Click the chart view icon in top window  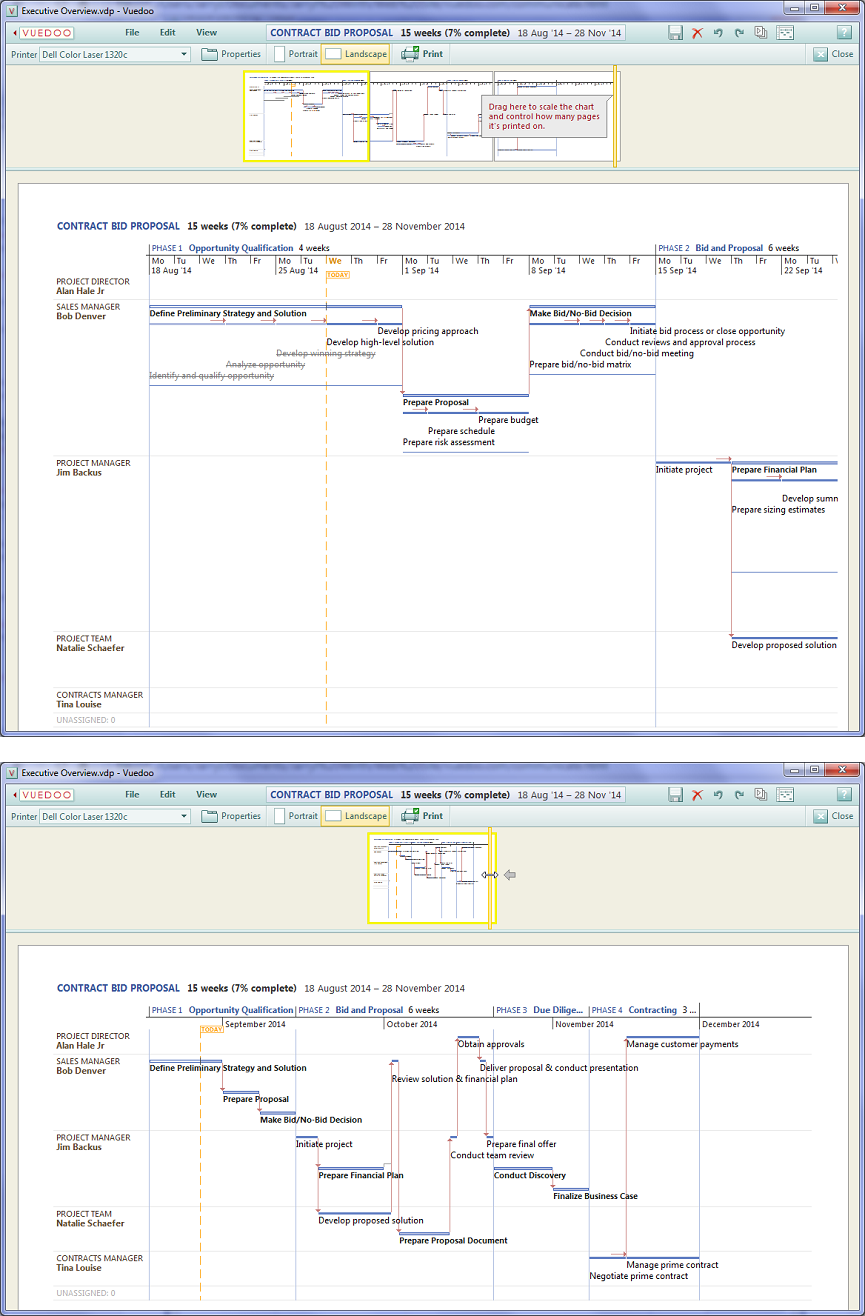785,33
